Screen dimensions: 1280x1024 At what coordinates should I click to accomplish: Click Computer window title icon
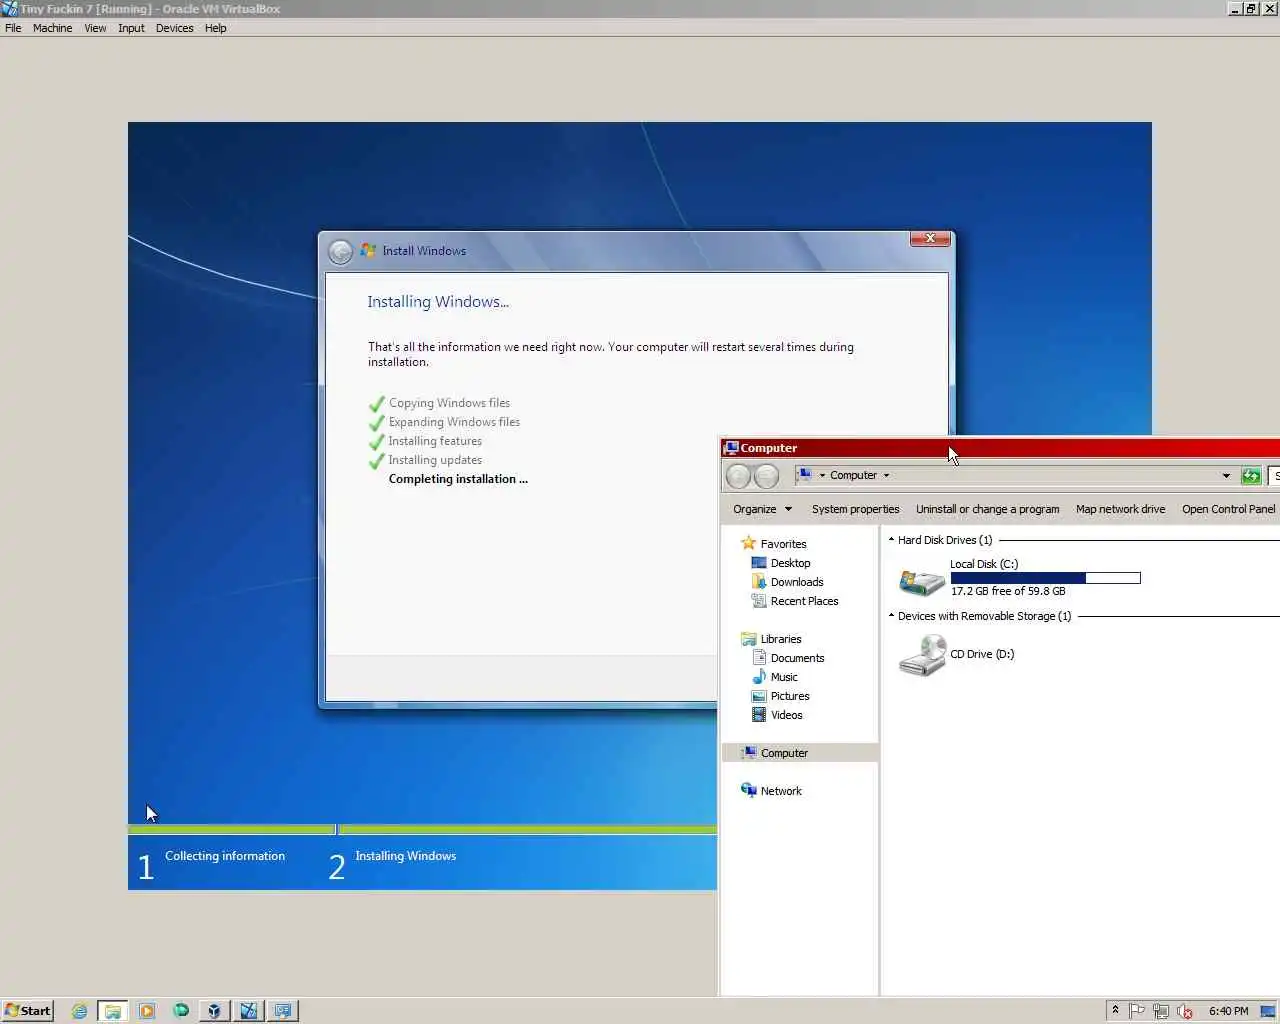[x=731, y=448]
